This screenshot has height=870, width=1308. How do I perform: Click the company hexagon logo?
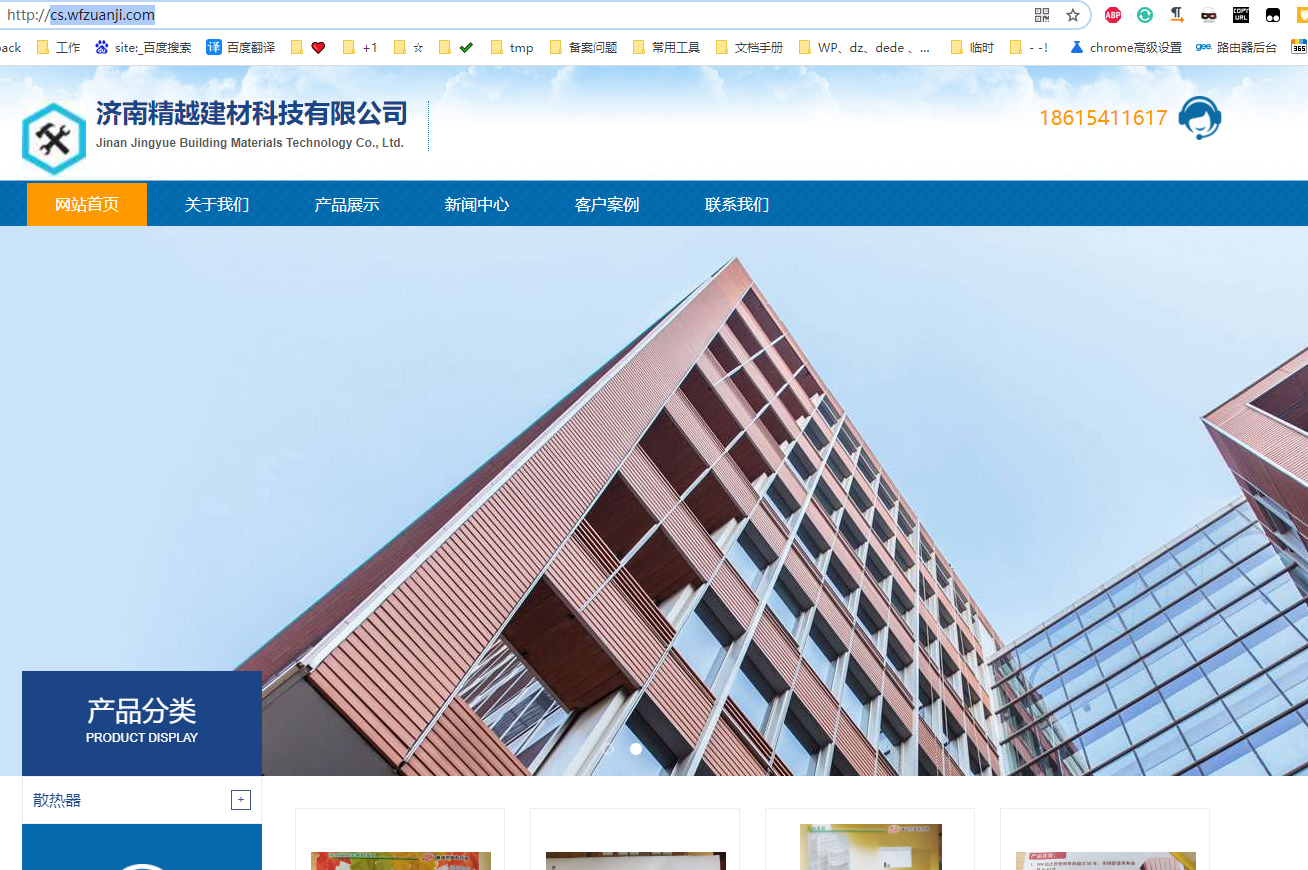pos(54,139)
